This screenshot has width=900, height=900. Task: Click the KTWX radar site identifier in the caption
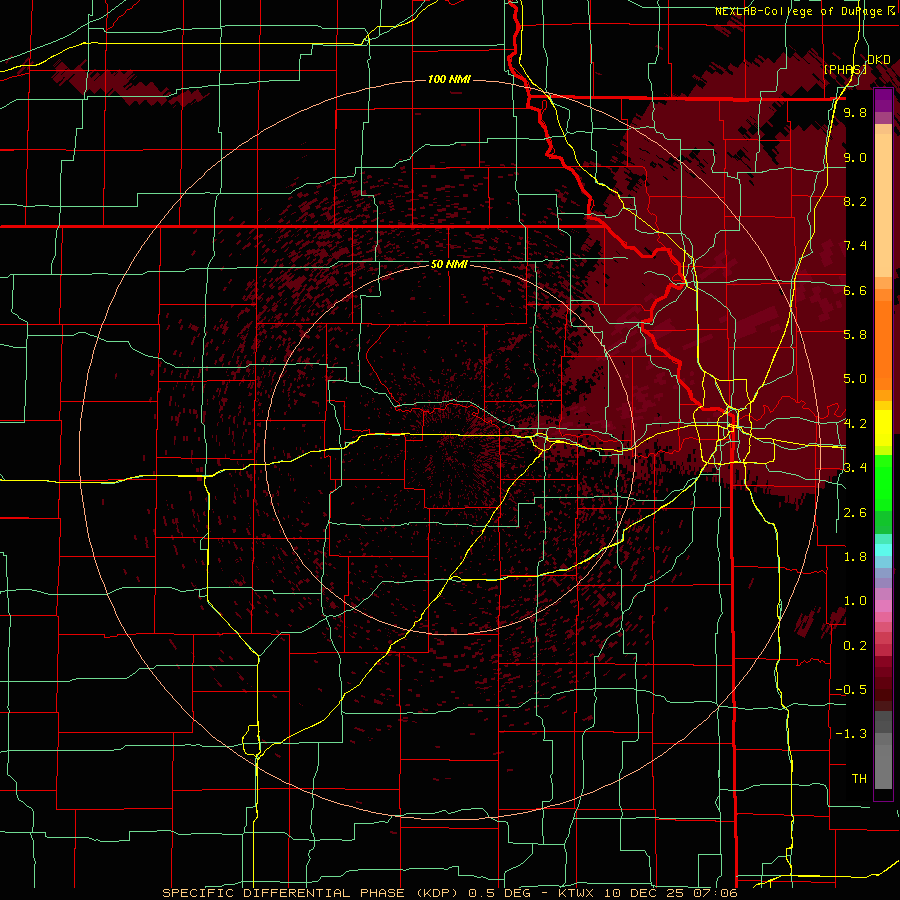click(577, 893)
